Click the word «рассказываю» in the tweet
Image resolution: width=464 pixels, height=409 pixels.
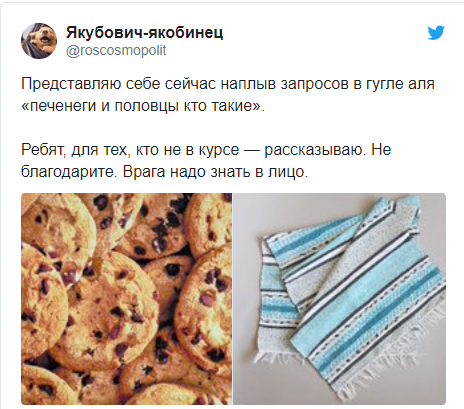313,150
